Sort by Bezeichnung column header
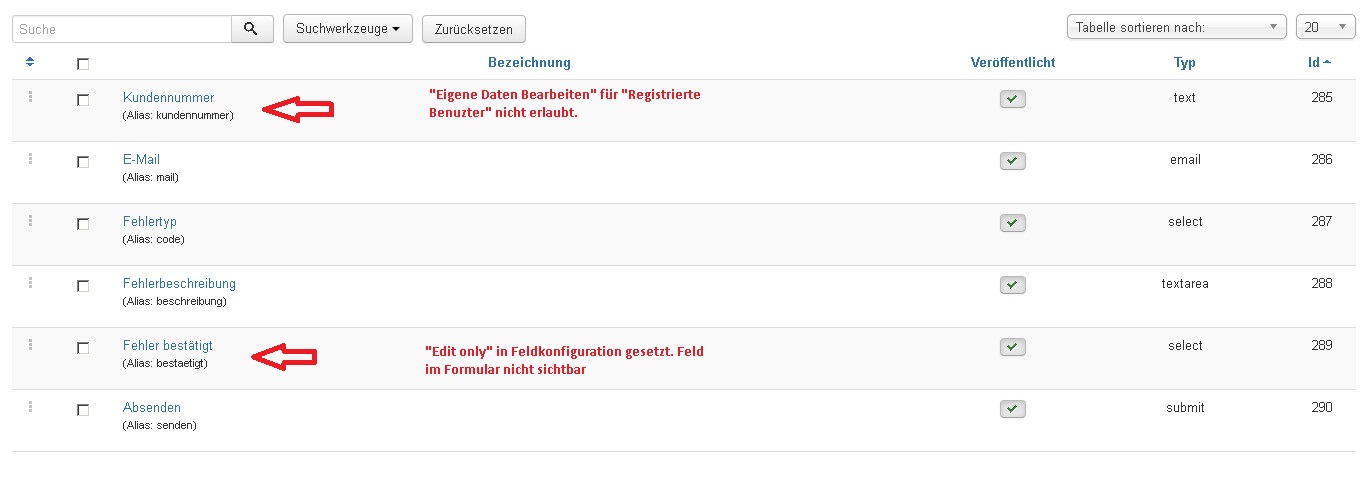1370x481 pixels. click(529, 62)
